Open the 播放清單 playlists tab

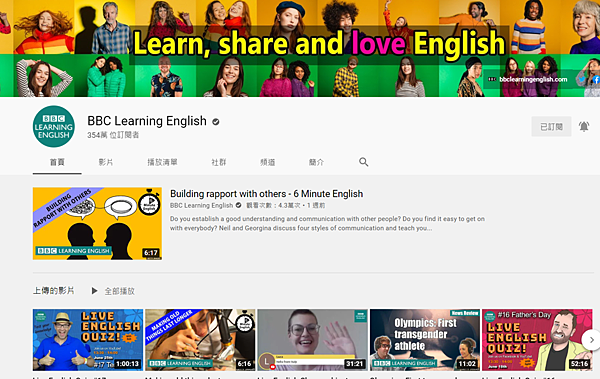(x=162, y=162)
